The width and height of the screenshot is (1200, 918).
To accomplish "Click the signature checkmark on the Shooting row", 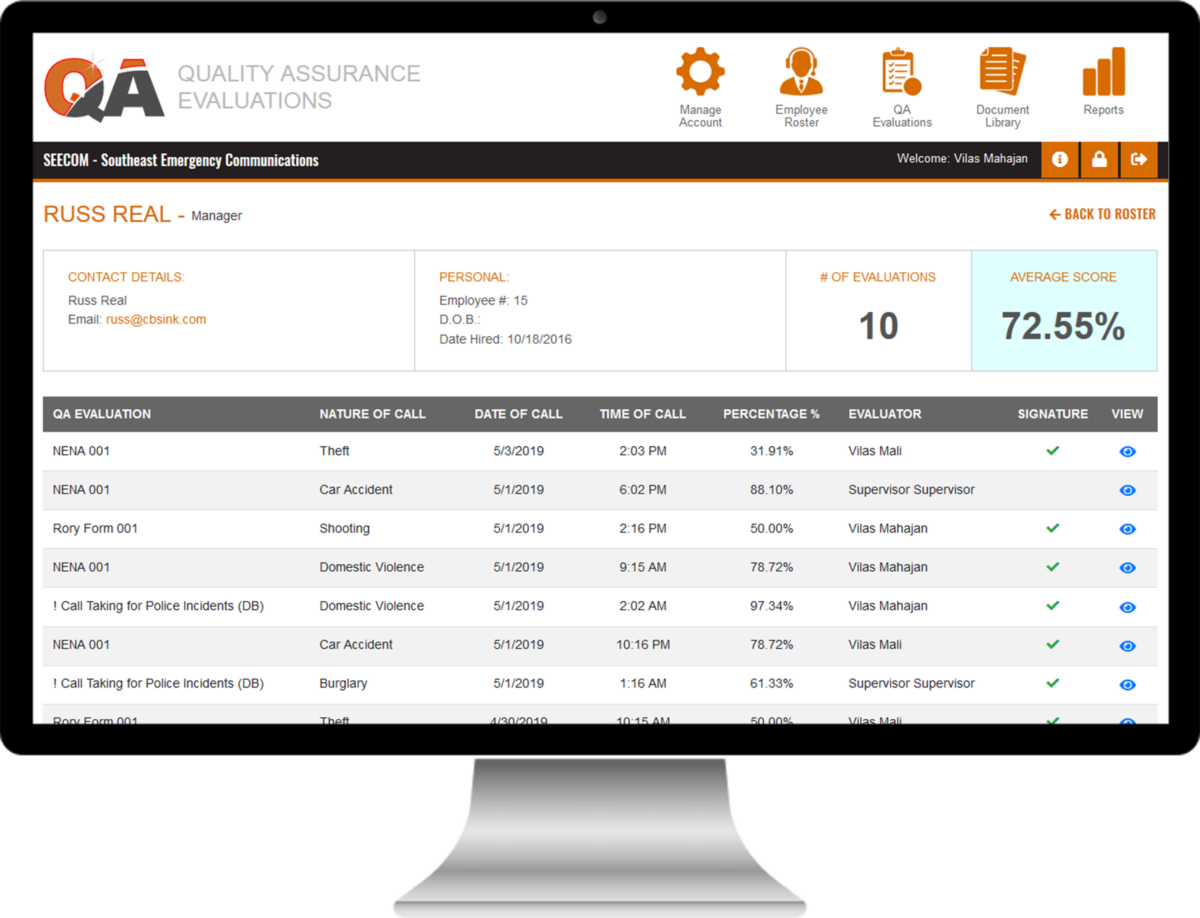I will tap(1052, 529).
